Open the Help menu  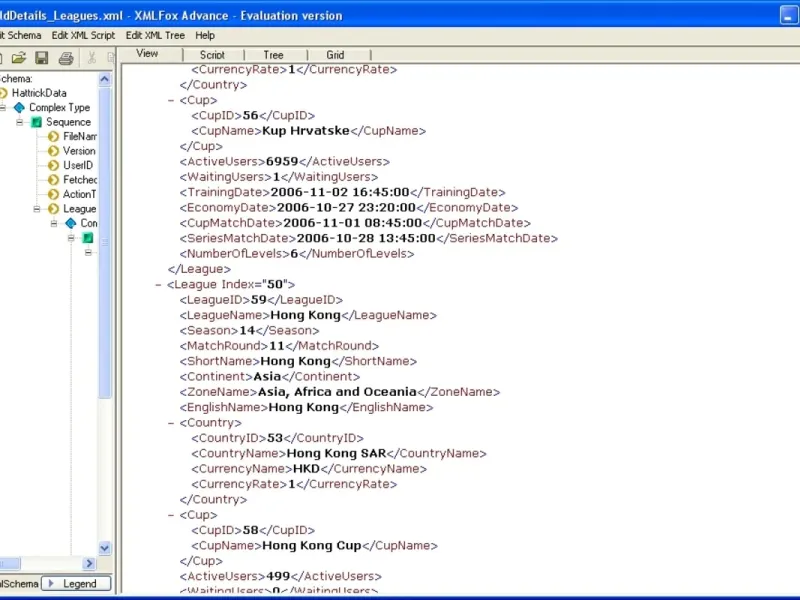[x=205, y=35]
